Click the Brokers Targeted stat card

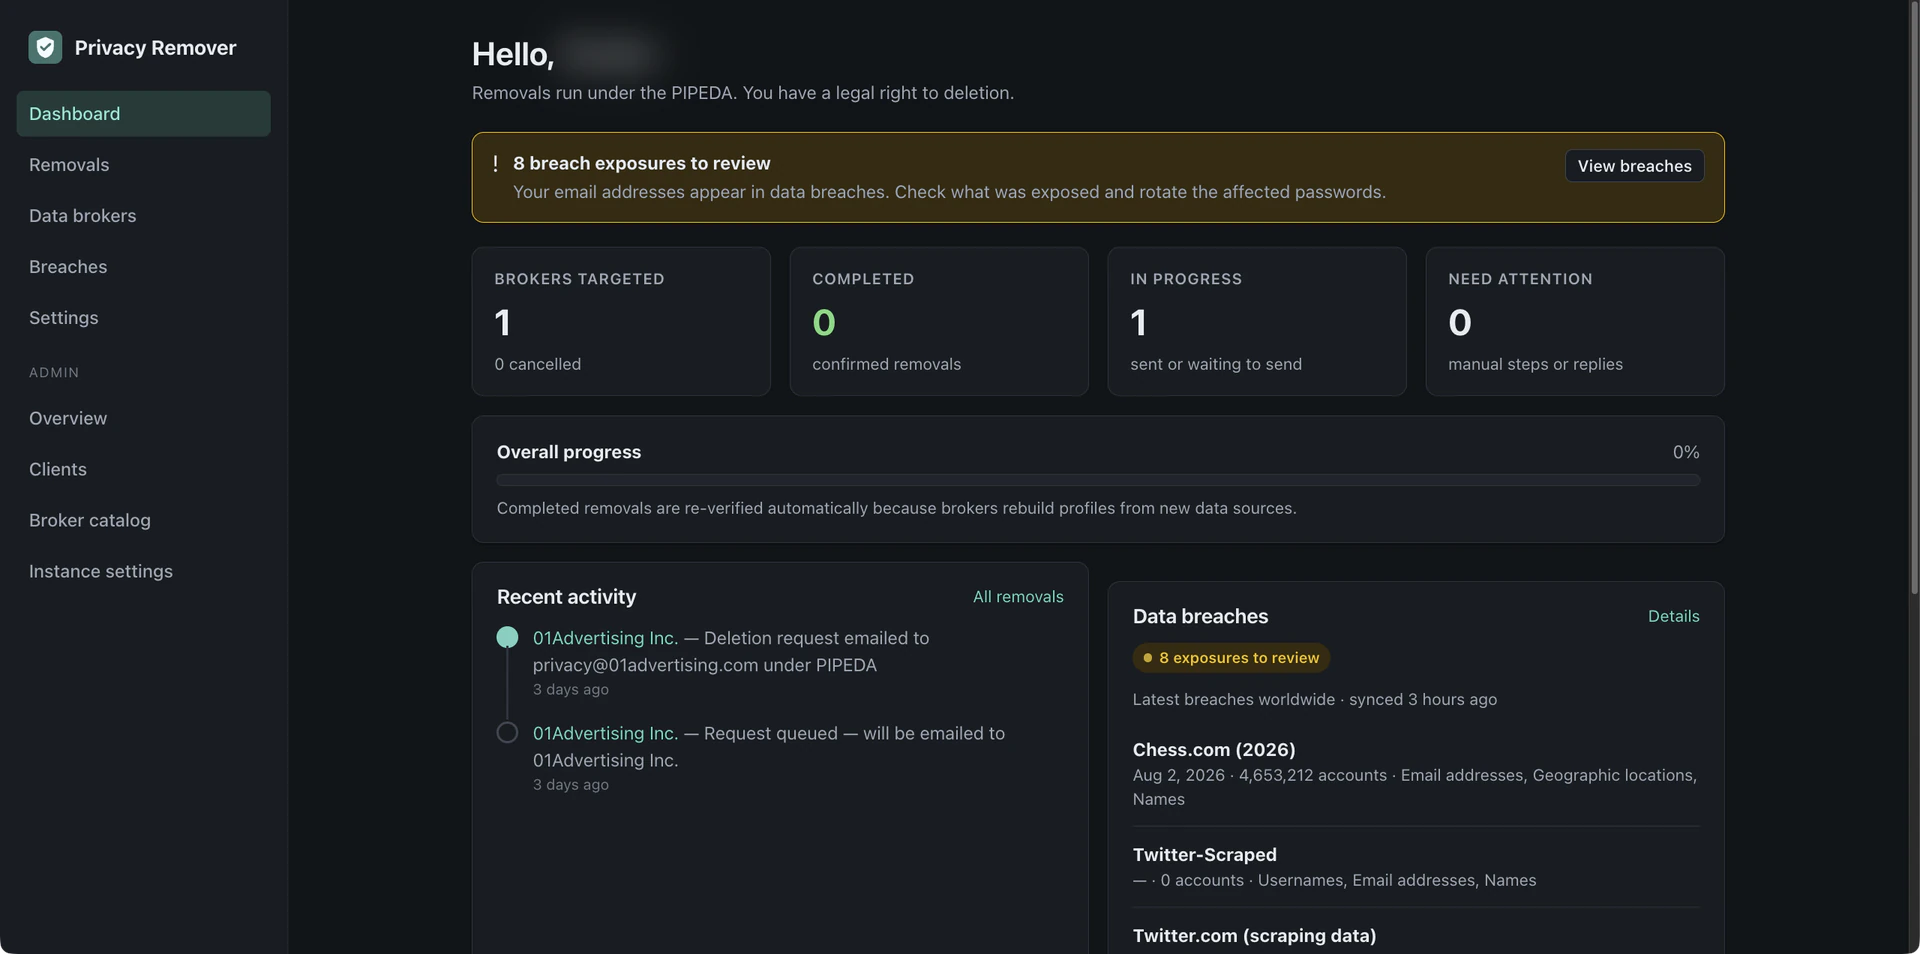point(621,321)
